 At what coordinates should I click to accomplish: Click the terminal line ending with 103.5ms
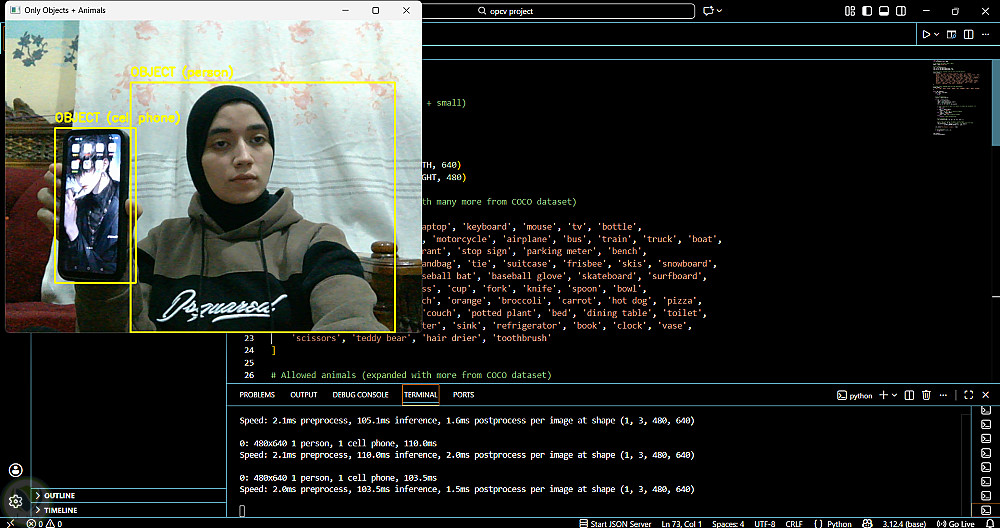click(338, 478)
